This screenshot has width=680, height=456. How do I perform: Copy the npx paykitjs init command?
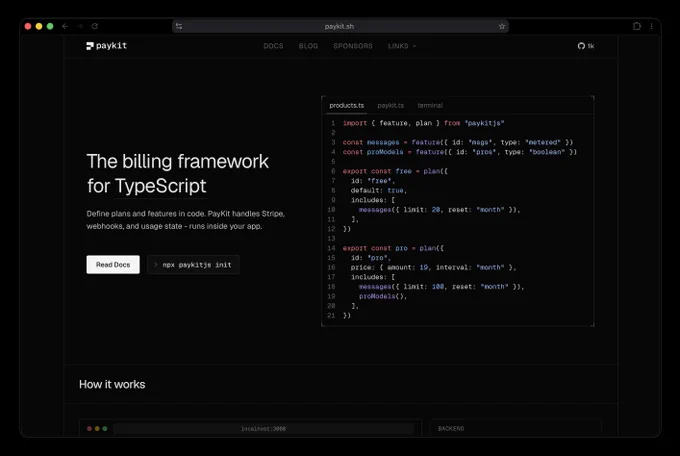(x=193, y=265)
